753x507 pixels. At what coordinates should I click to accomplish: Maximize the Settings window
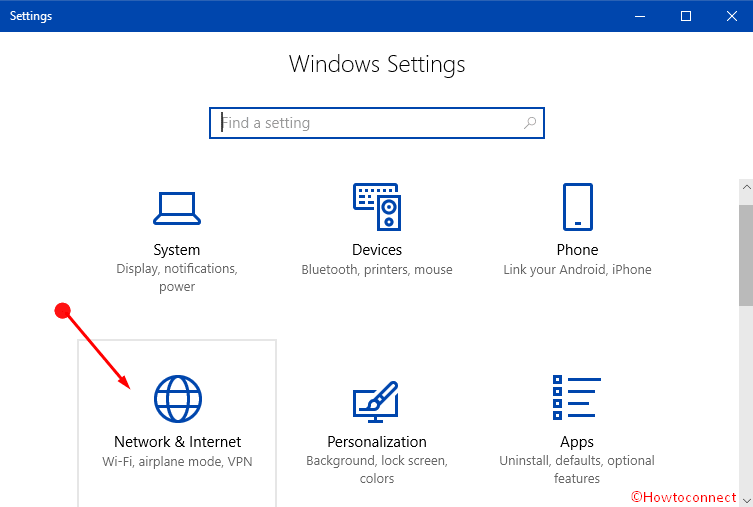(x=686, y=16)
